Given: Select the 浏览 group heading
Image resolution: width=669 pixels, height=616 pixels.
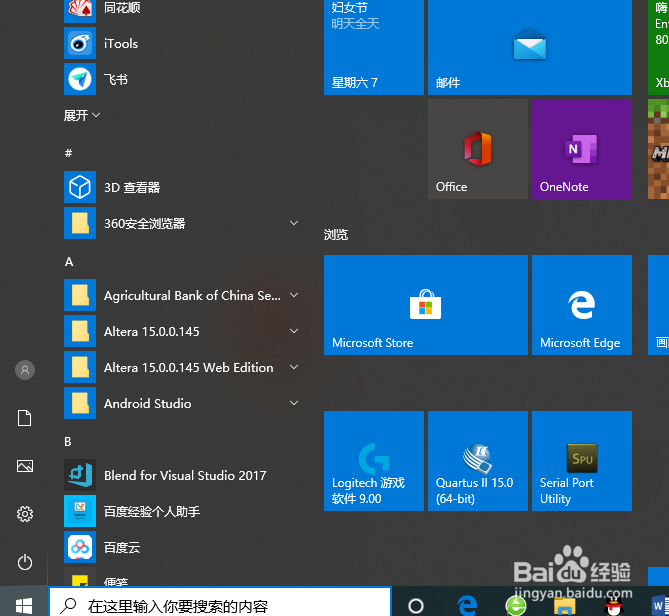Looking at the screenshot, I should pos(336,235).
